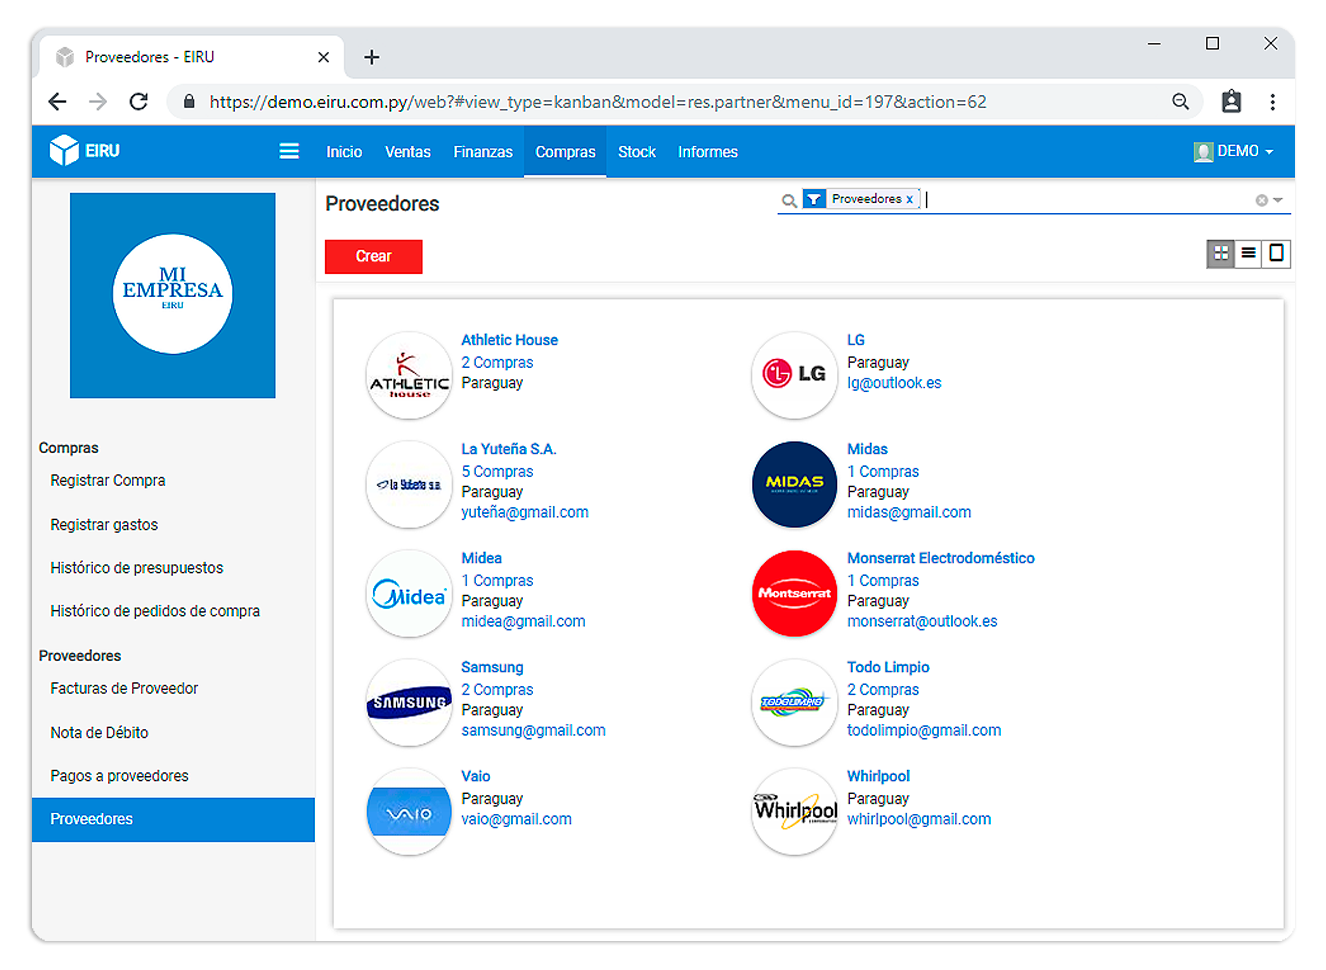Click the La Yuteña logo thumbnail

tap(409, 484)
